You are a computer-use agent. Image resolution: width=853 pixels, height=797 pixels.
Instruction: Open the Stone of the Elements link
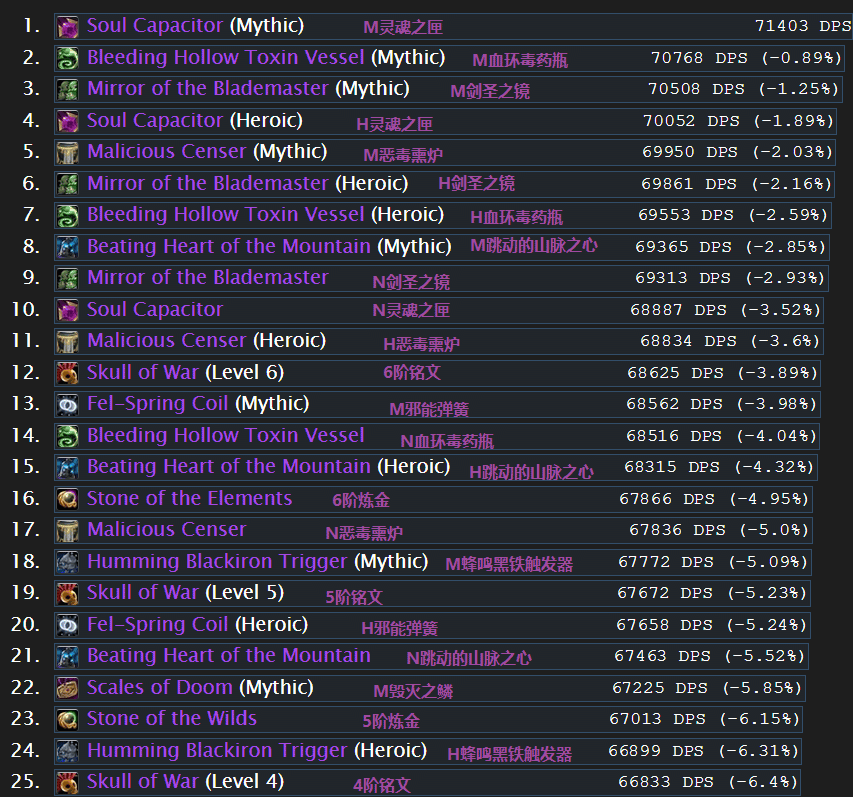pos(189,498)
